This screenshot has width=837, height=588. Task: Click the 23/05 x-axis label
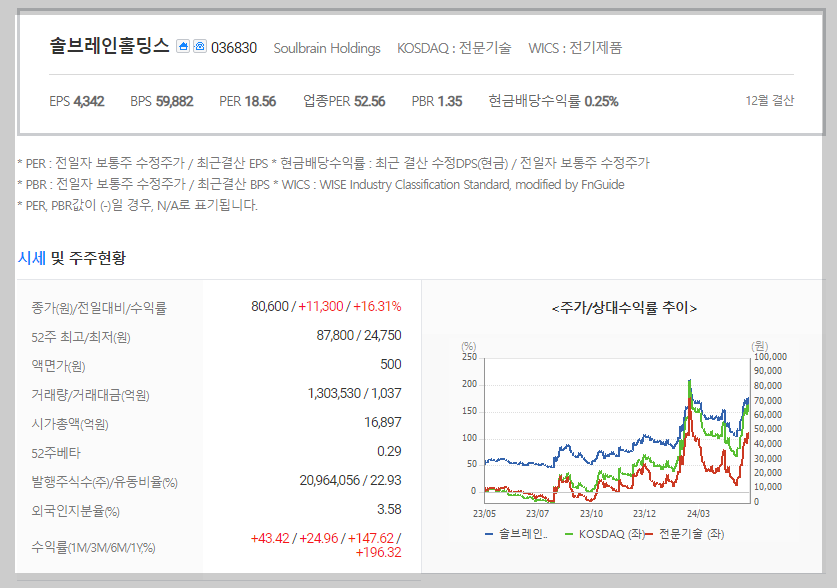click(484, 514)
